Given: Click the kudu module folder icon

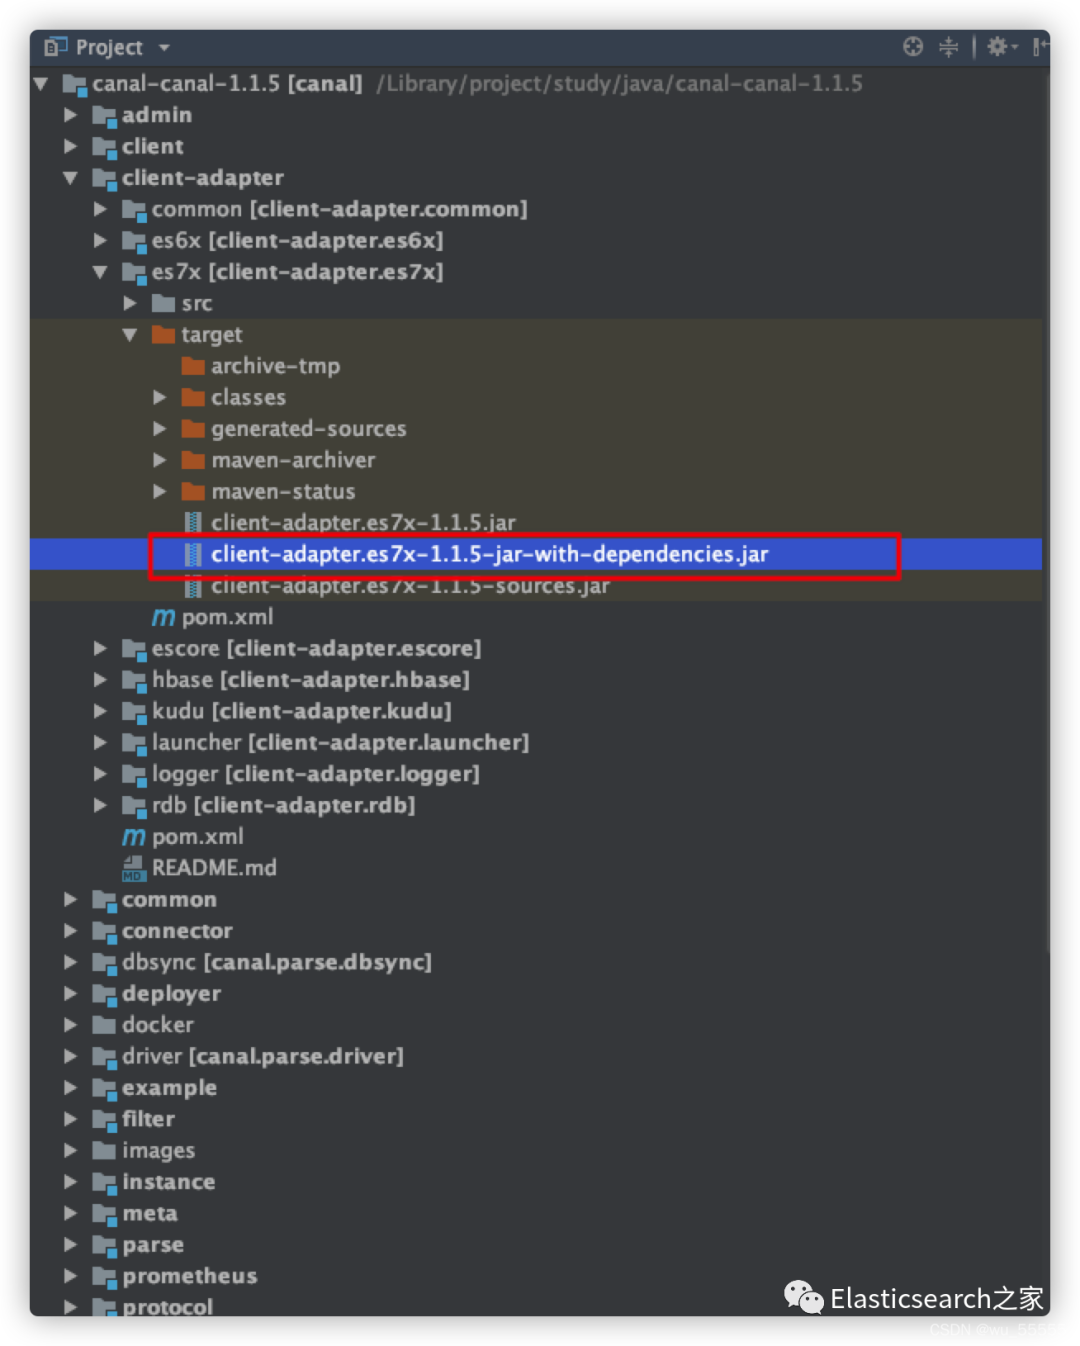Looking at the screenshot, I should tap(134, 712).
